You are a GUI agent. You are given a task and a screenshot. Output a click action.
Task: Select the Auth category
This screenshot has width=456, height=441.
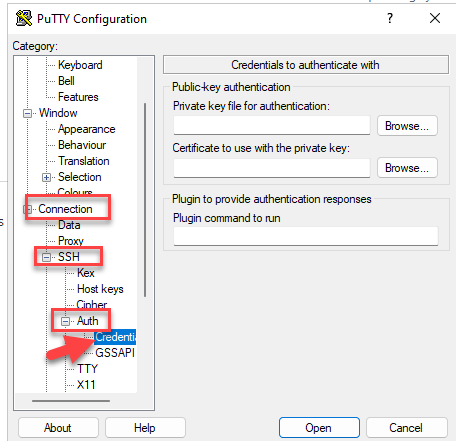pyautogui.click(x=88, y=321)
